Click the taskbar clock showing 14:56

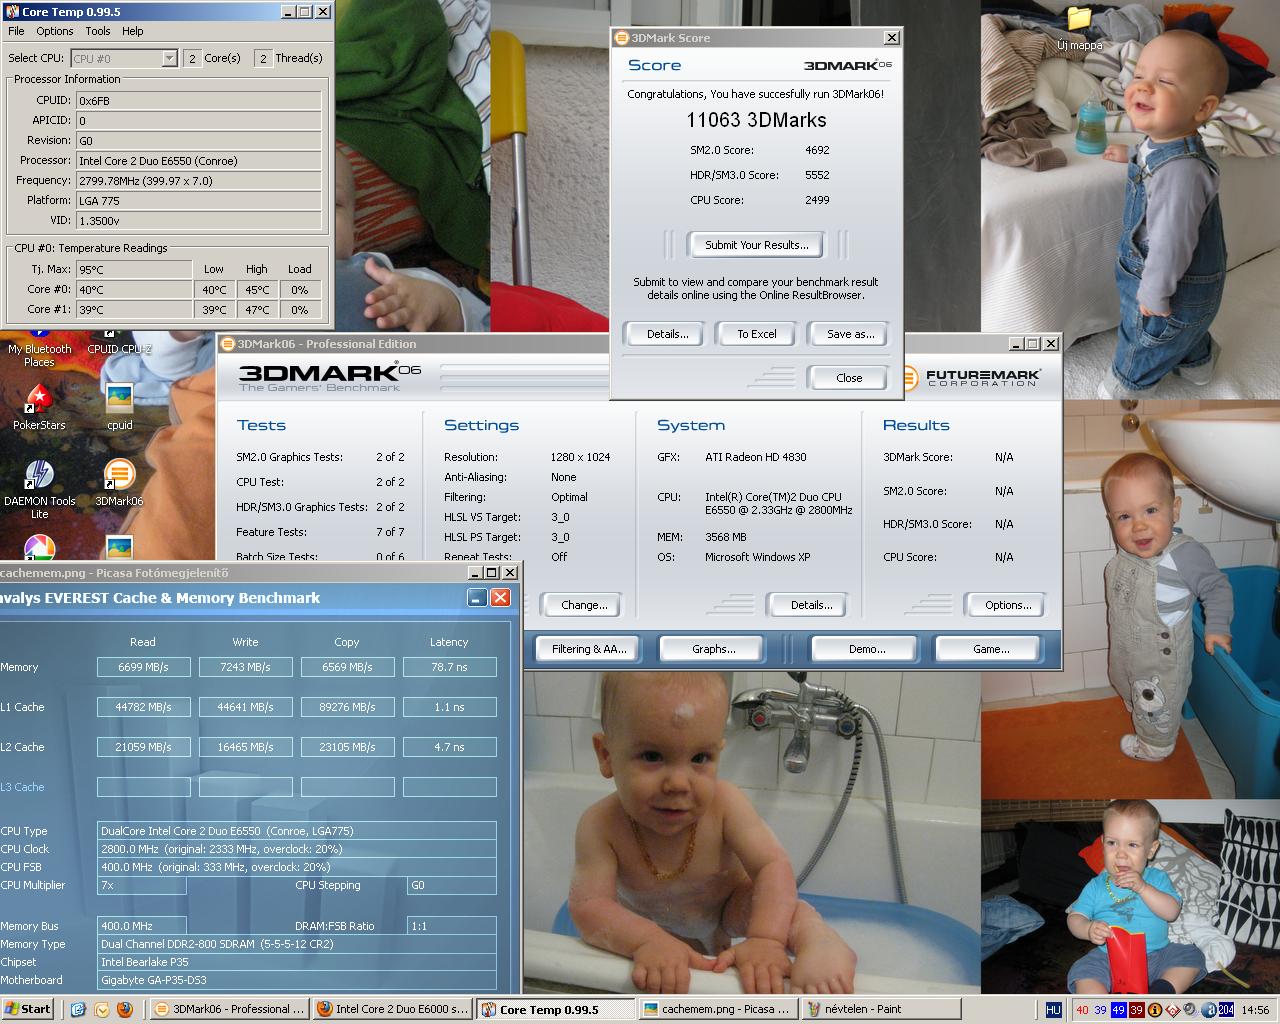point(1255,1010)
